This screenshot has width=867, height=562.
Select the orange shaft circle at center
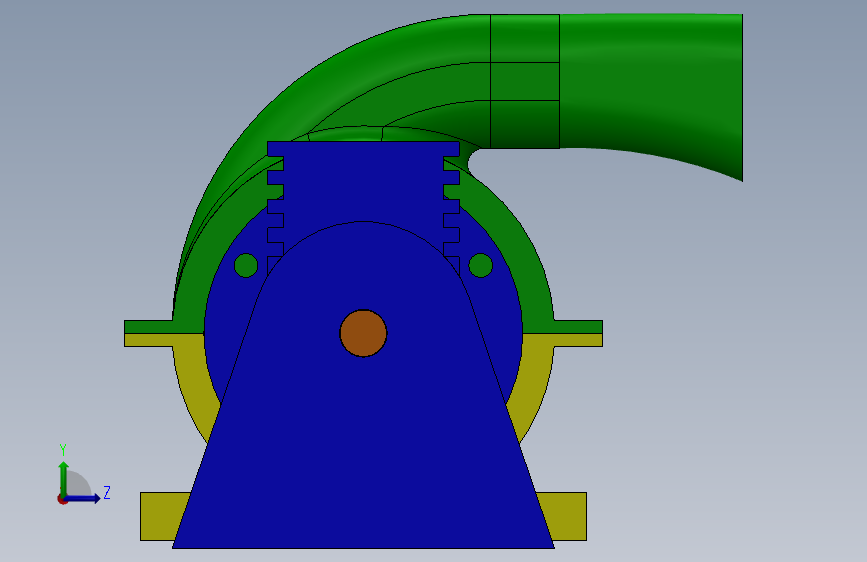(363, 333)
